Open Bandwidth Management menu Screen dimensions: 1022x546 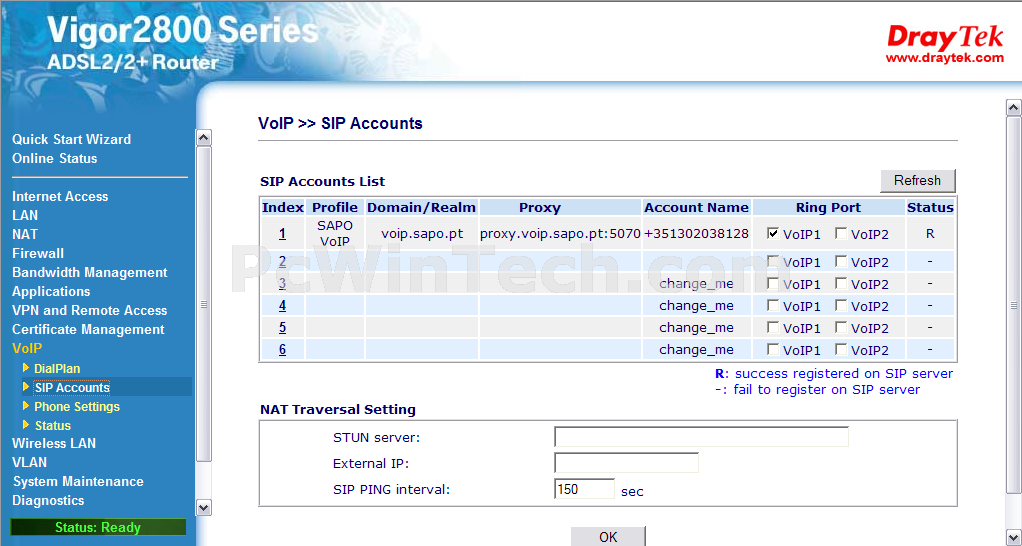click(89, 272)
